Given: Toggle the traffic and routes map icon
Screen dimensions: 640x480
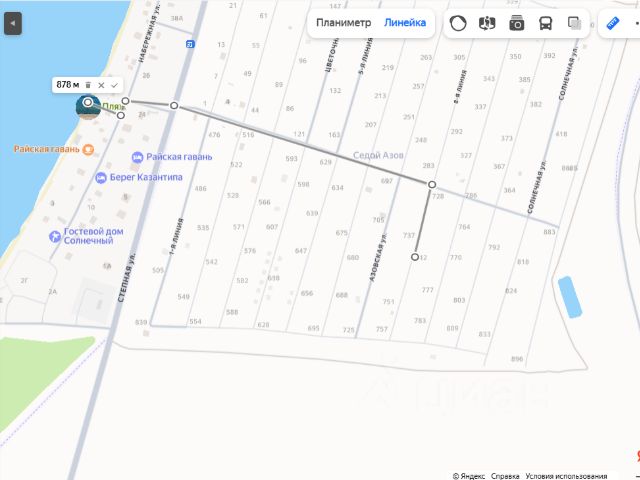Looking at the screenshot, I should point(487,23).
